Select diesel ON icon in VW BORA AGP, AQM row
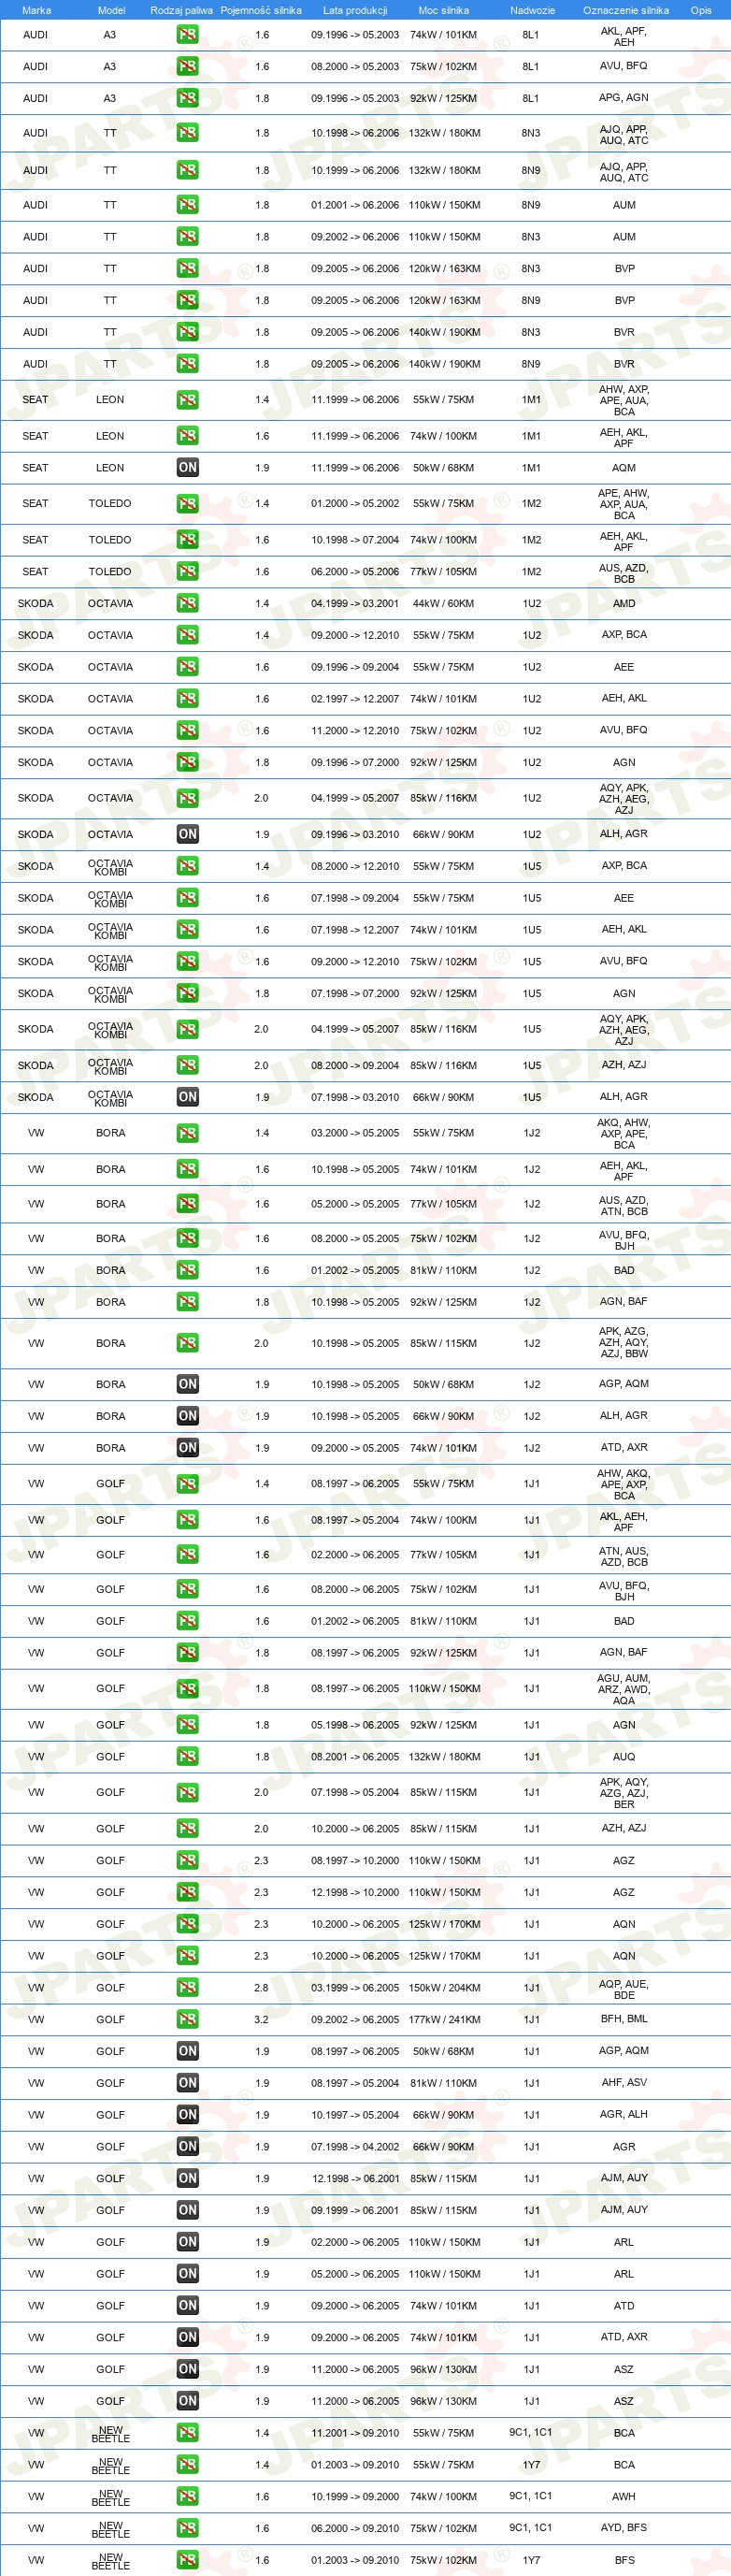The width and height of the screenshot is (731, 2576). tap(187, 1385)
